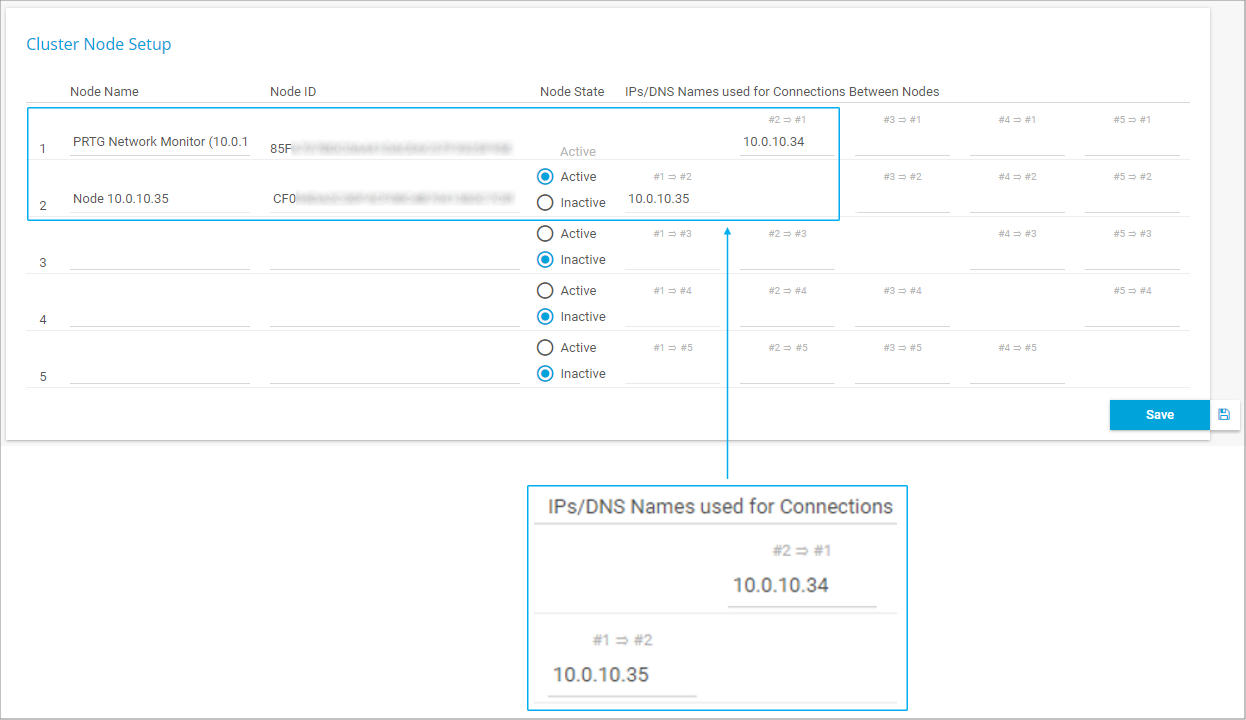Image resolution: width=1246 pixels, height=720 pixels.
Task: Edit the PRTG Network Monitor node name
Action: pyautogui.click(x=160, y=142)
